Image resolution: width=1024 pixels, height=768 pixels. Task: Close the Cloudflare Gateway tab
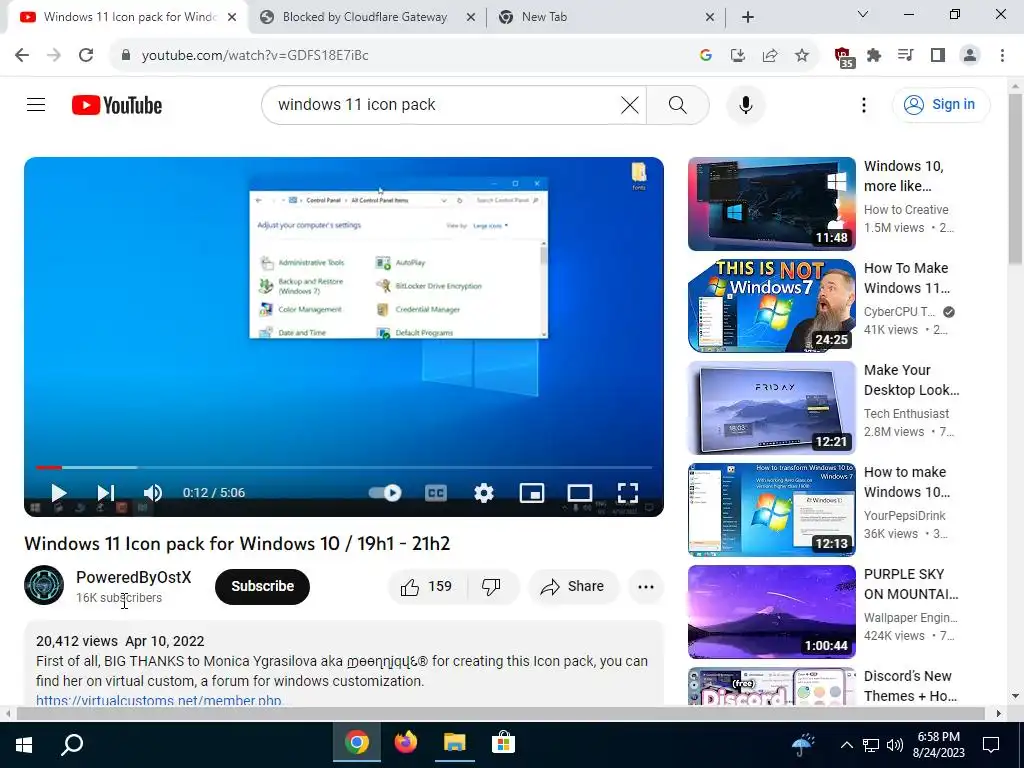[x=470, y=17]
